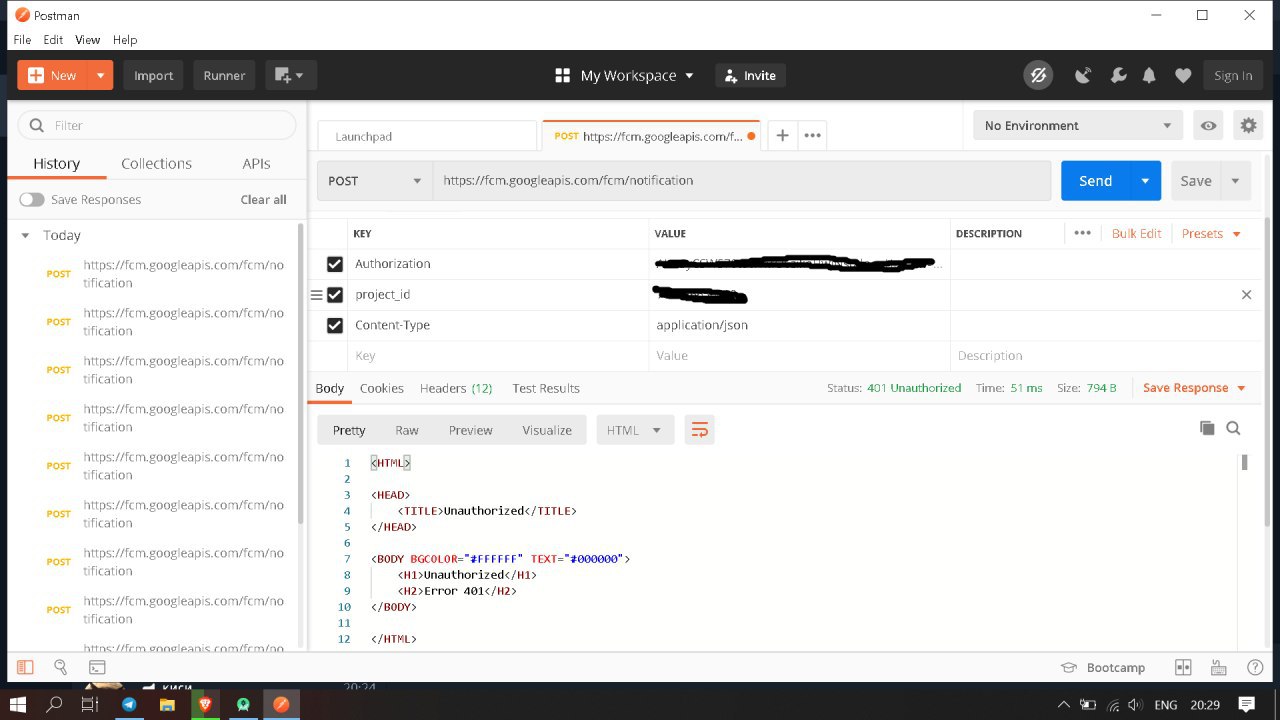Viewport: 1280px width, 720px height.
Task: Uncheck the Content-Type header checkbox
Action: (x=335, y=325)
